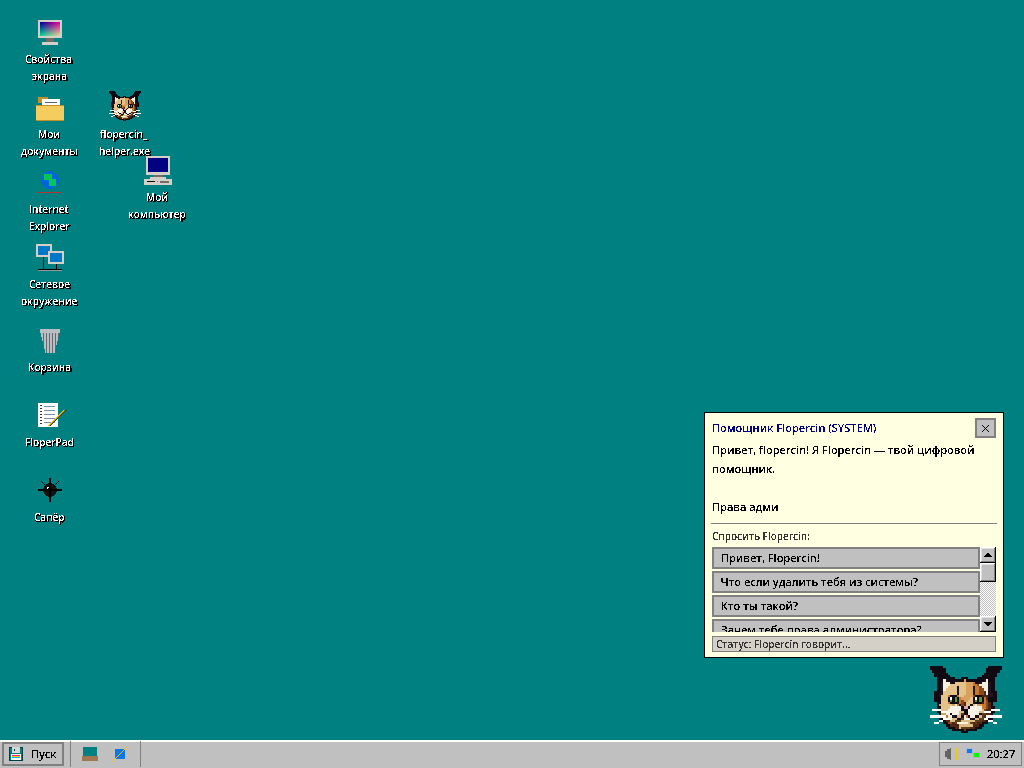Screen dimensions: 1024x768
Task: Select the Свойства экрана desktop icon
Action: 49,51
